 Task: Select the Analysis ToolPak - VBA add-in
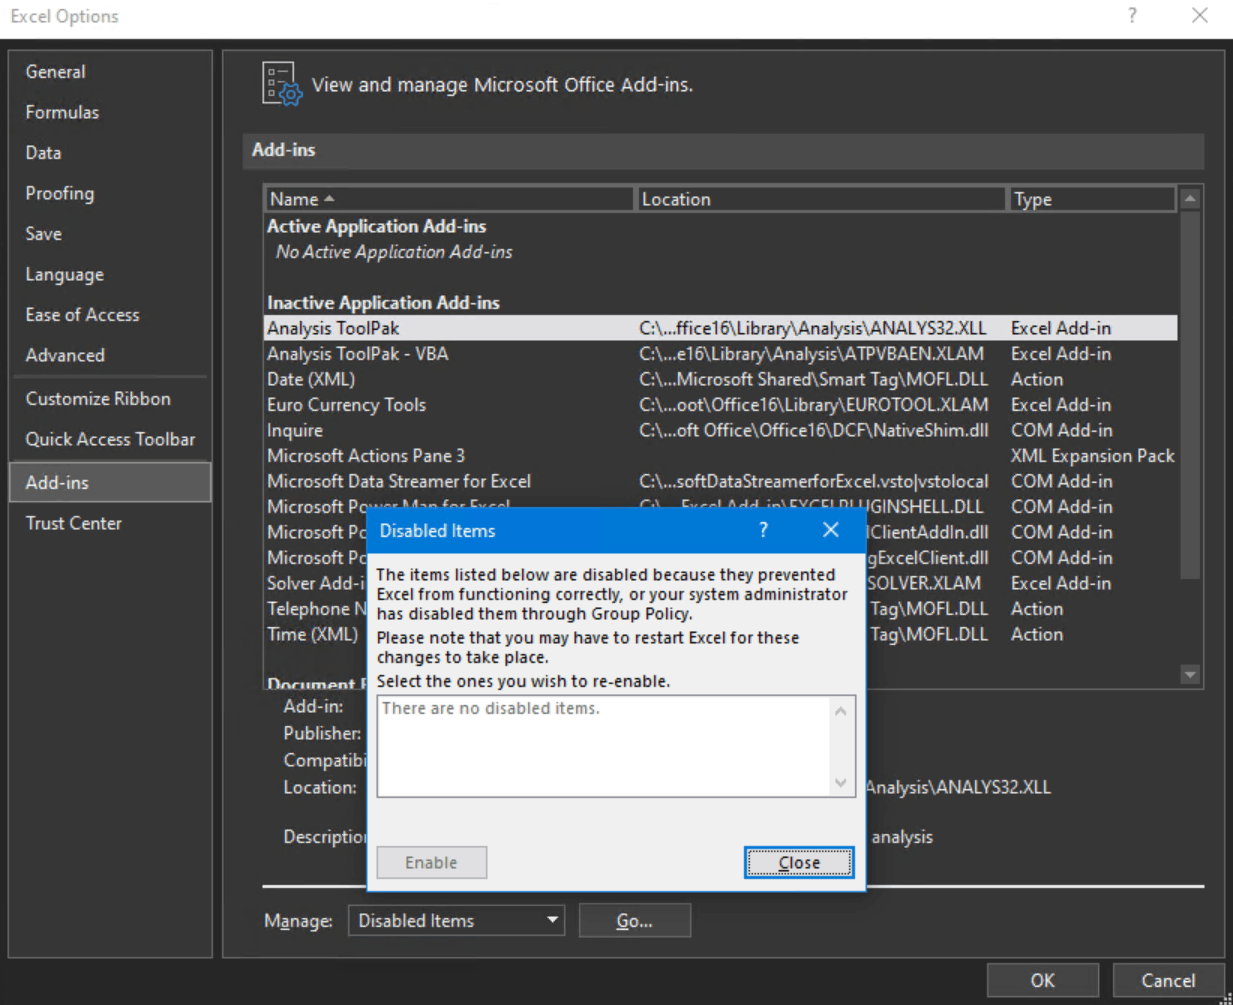357,353
